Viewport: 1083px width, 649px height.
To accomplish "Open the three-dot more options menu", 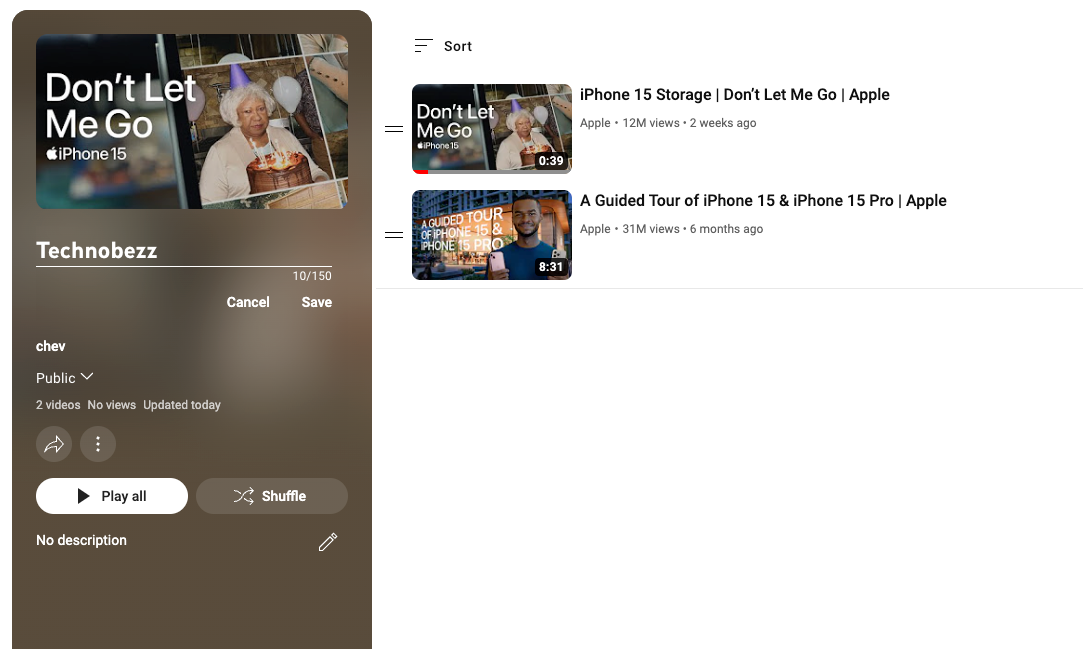I will coord(98,444).
